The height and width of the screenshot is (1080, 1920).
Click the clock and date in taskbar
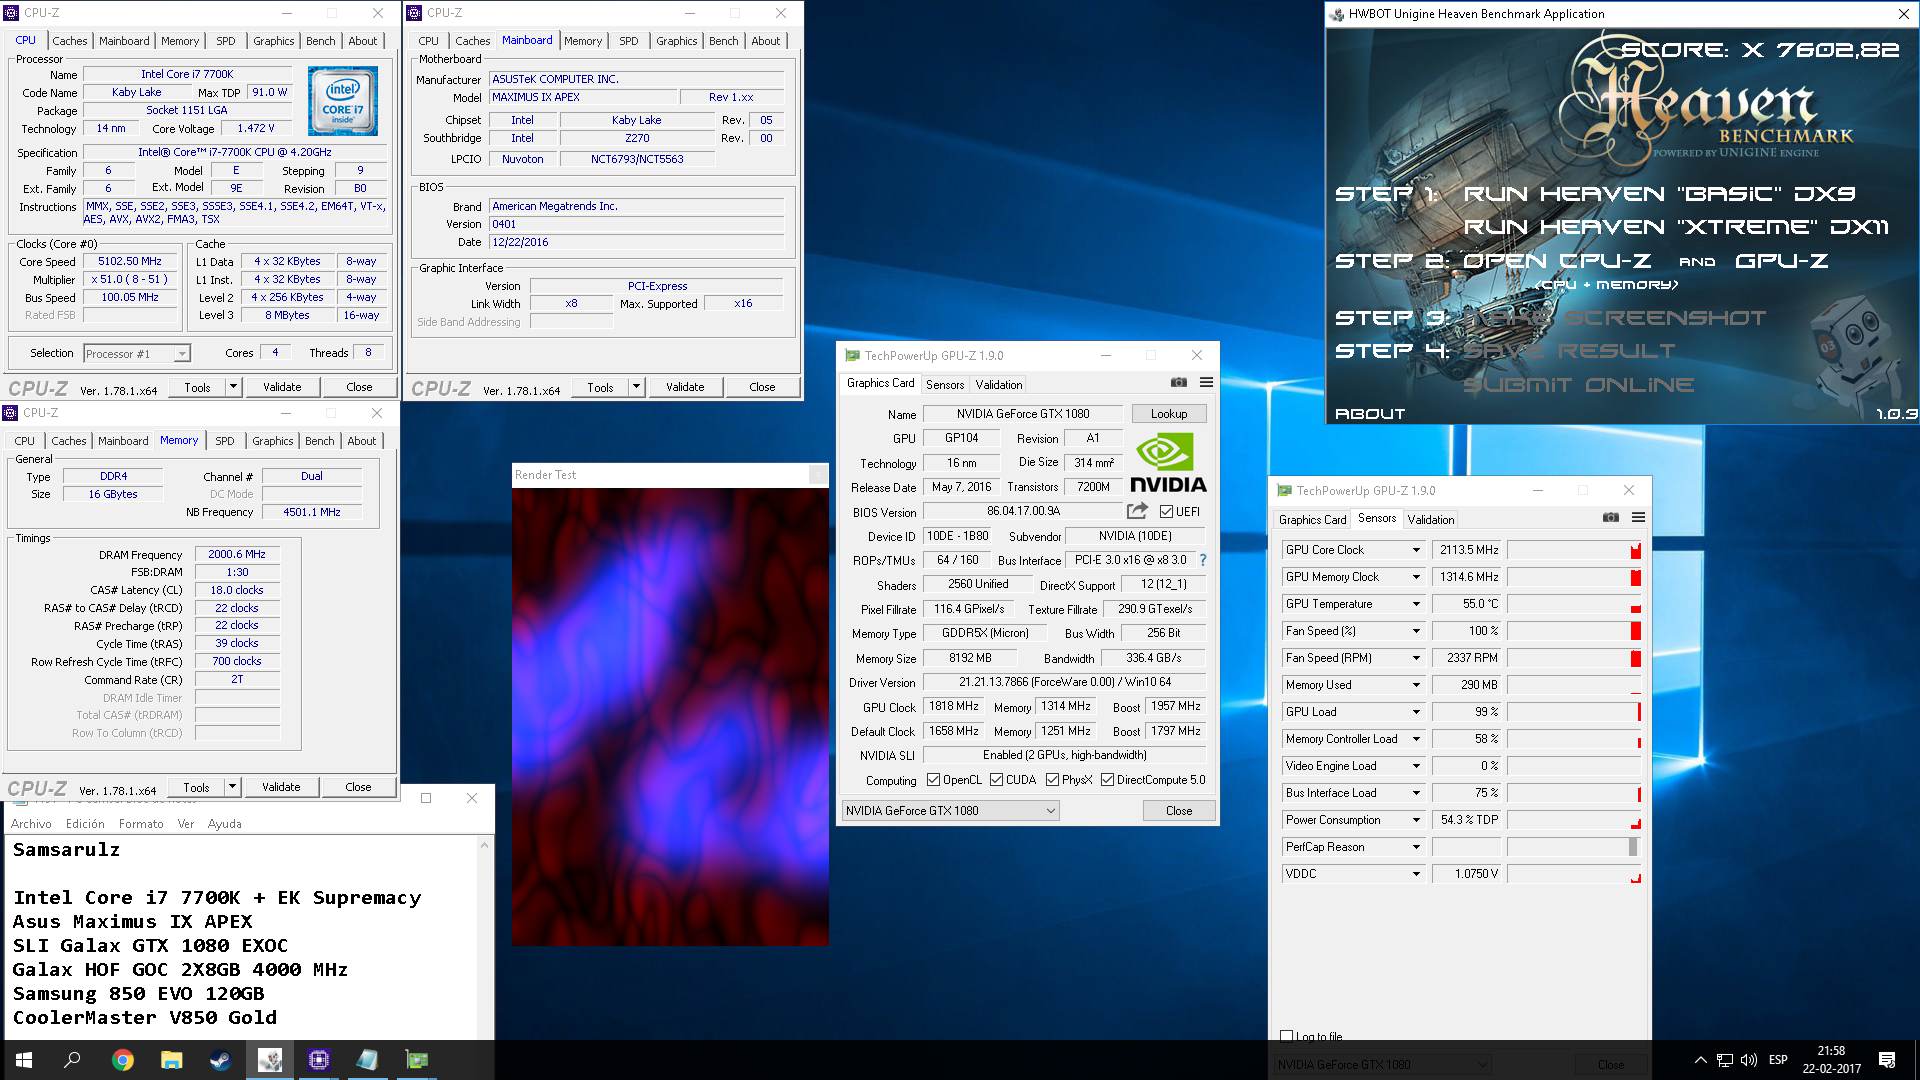pyautogui.click(x=1831, y=1060)
